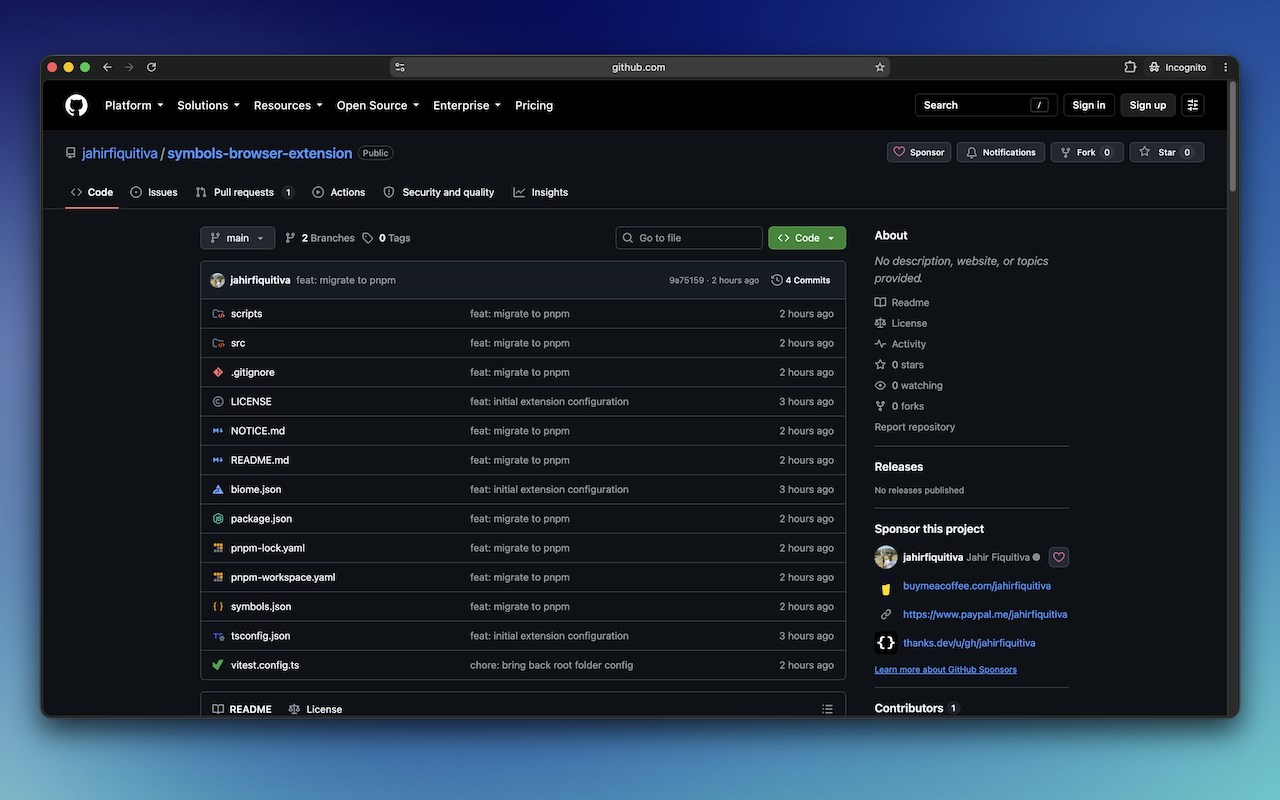Toggle Notifications for this repository

click(1001, 152)
